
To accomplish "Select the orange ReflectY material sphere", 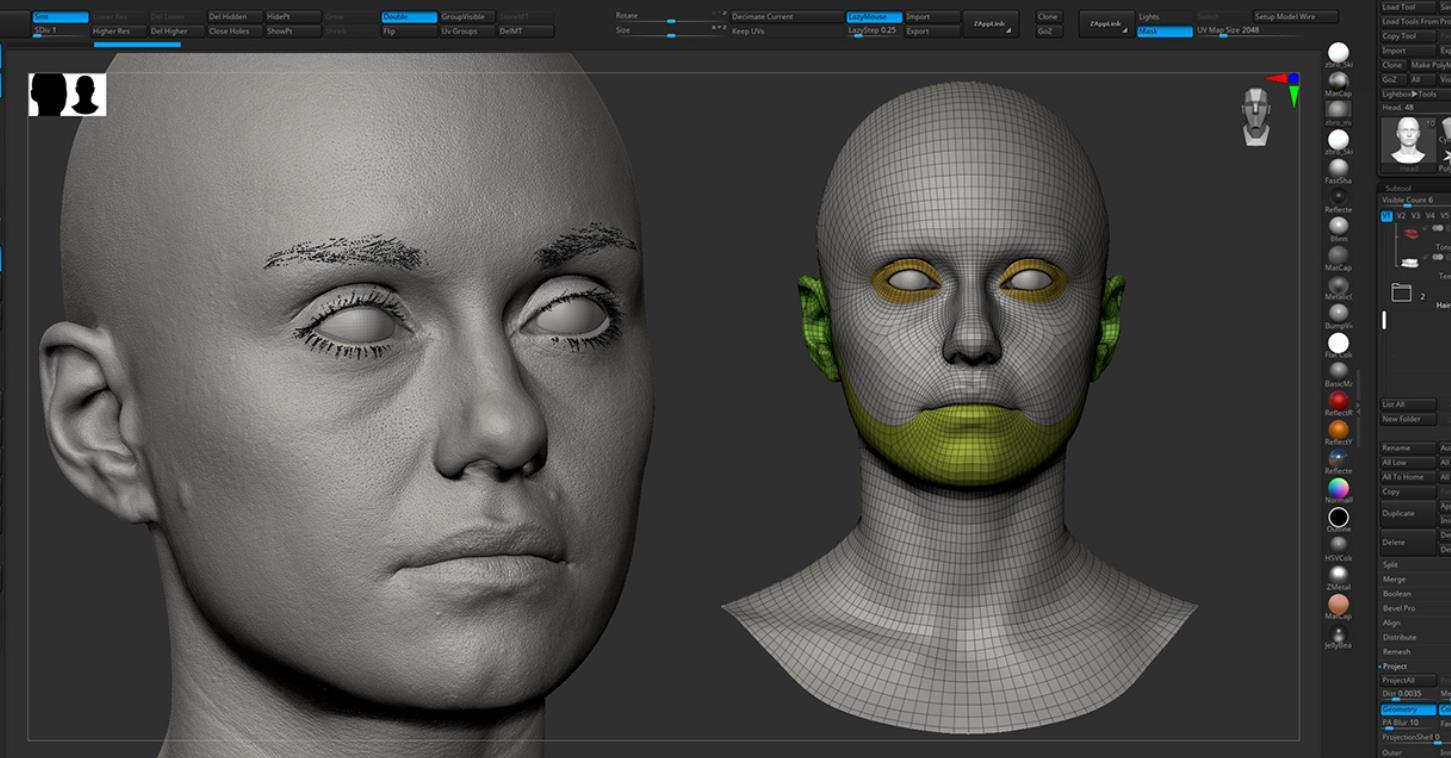I will (1338, 430).
